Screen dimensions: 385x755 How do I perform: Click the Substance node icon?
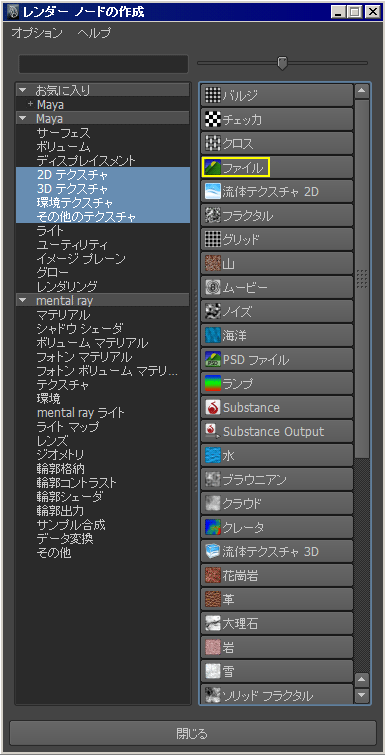(212, 407)
